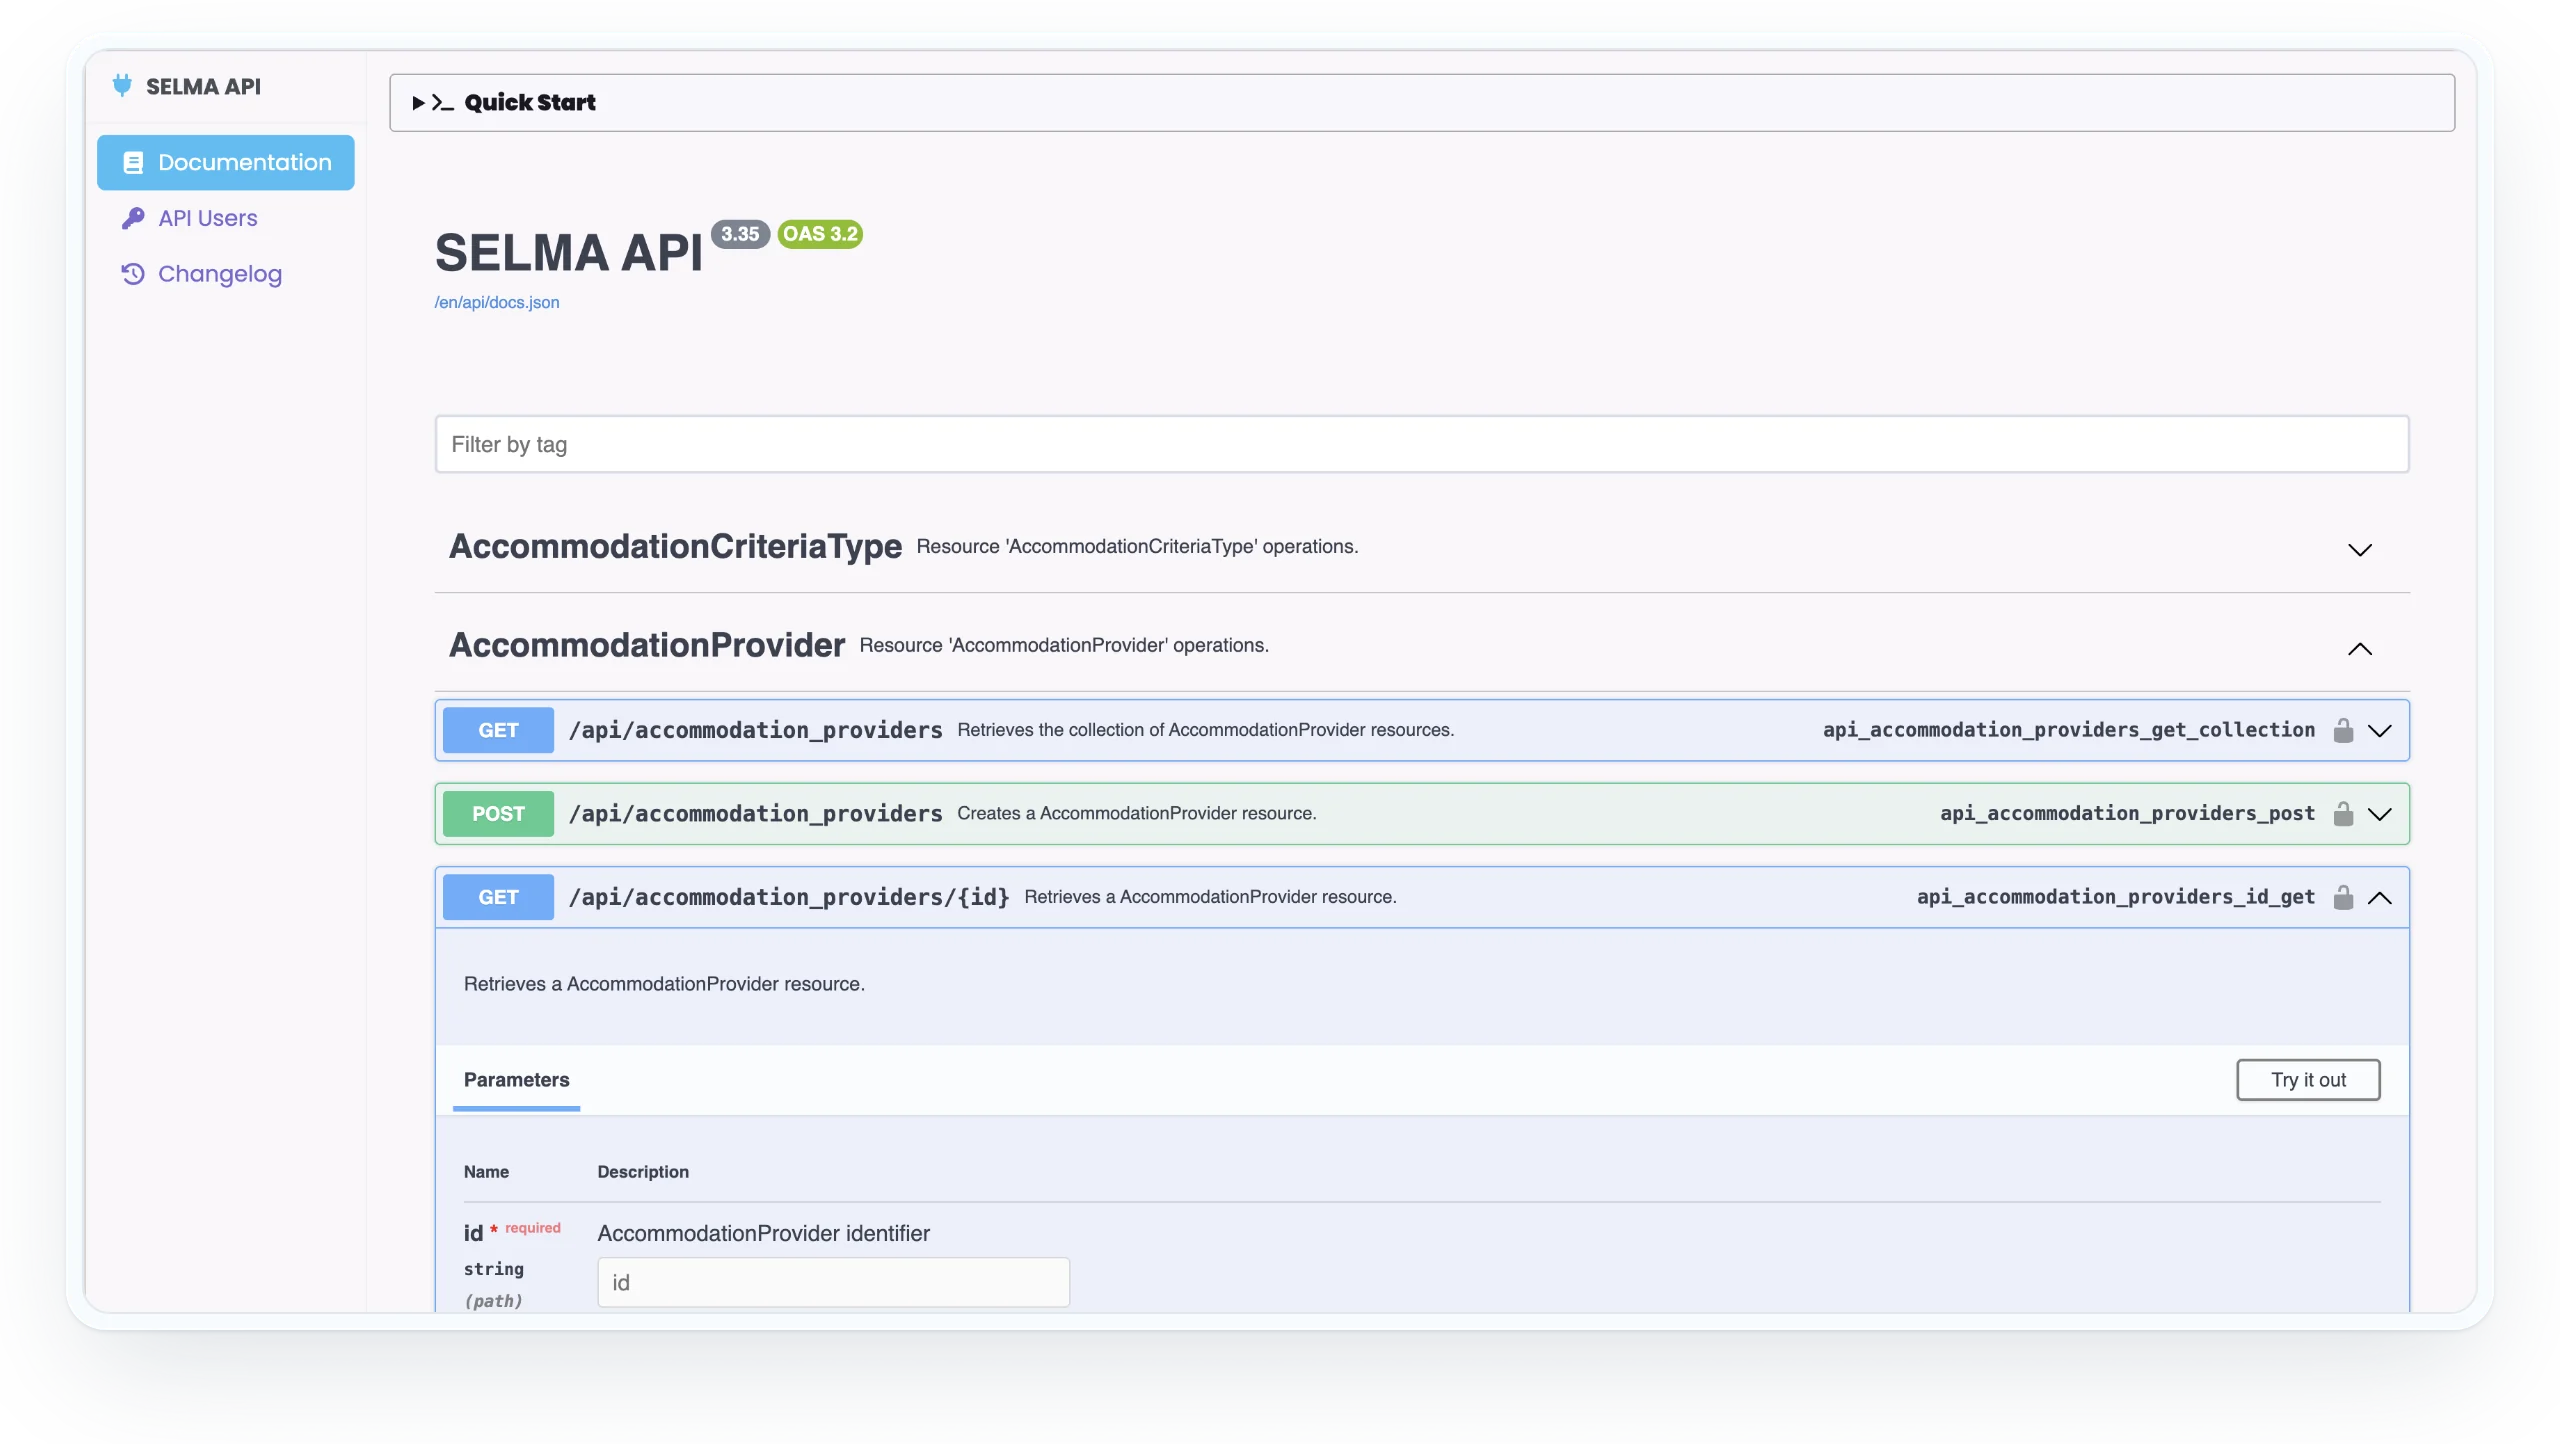
Task: Open the Changelog sidebar item
Action: (x=220, y=274)
